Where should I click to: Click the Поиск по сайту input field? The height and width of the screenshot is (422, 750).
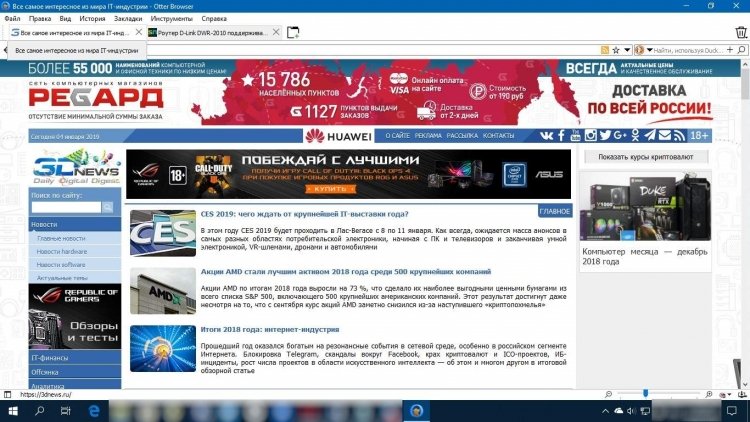[x=66, y=207]
